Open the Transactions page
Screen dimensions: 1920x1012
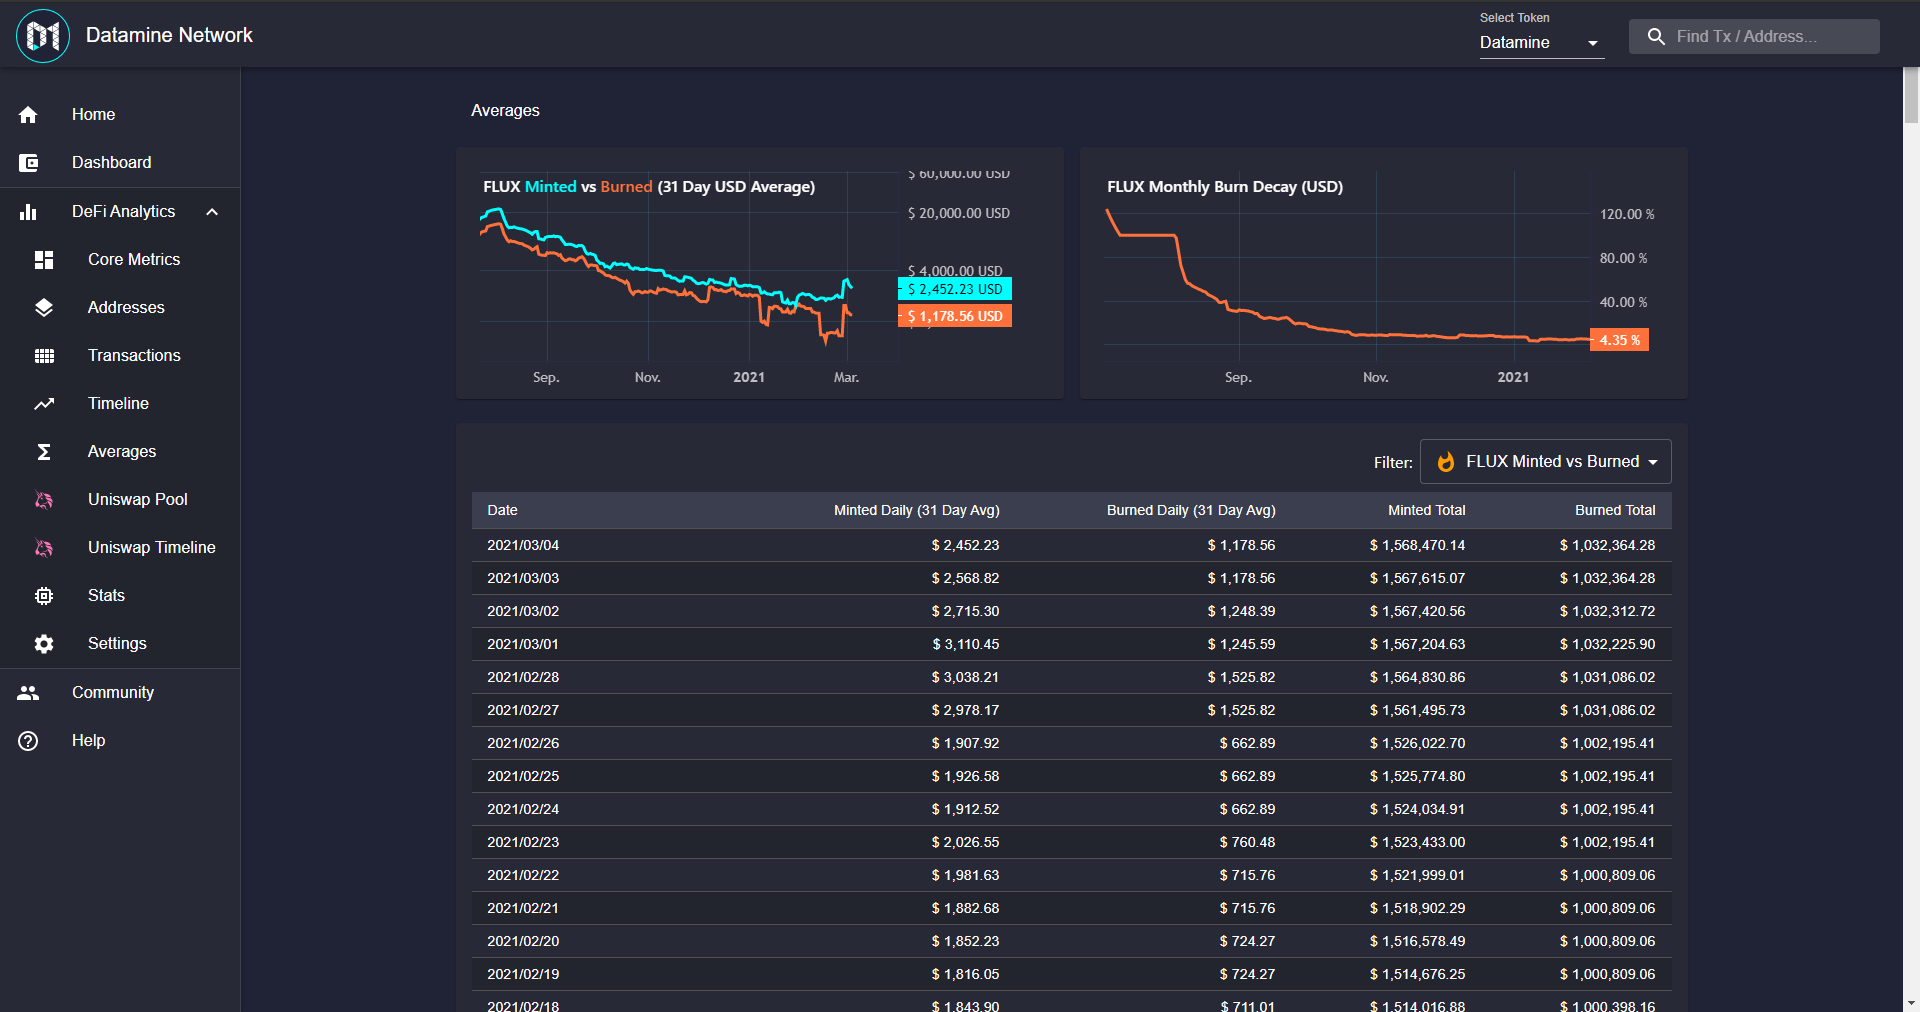(120, 356)
